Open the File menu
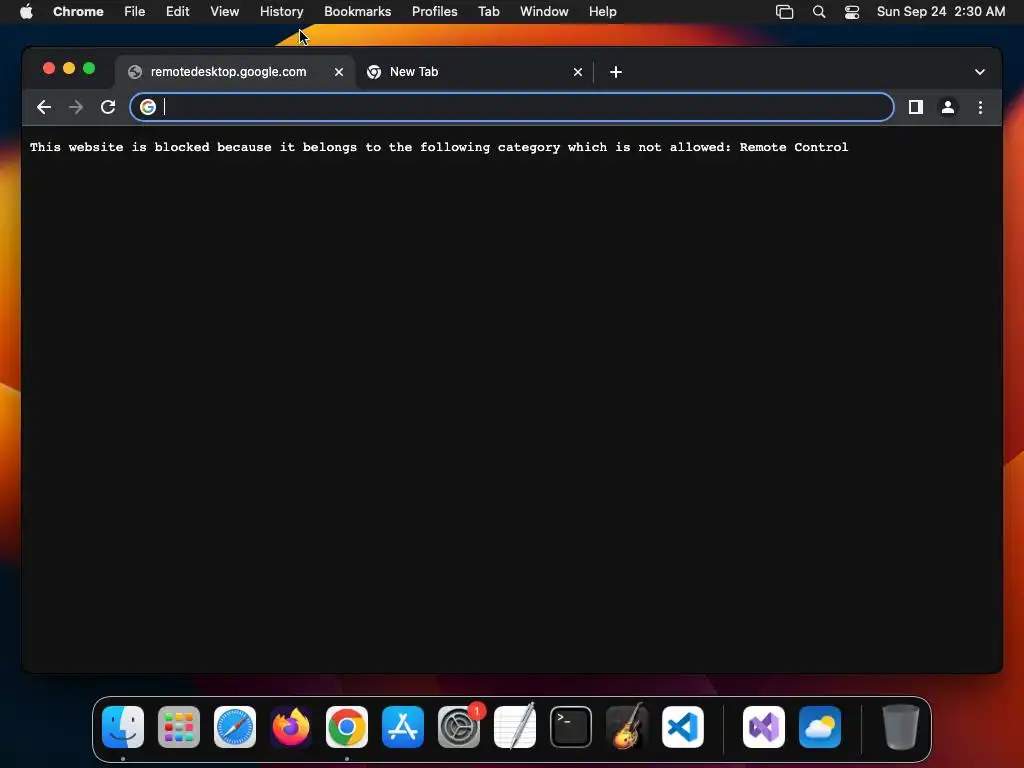This screenshot has height=768, width=1024. point(135,12)
